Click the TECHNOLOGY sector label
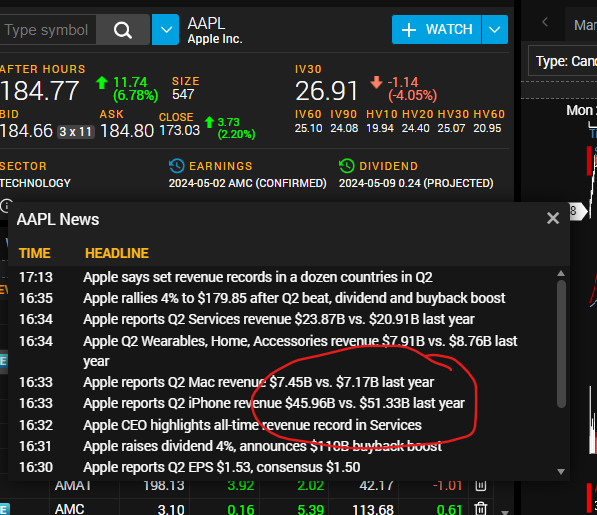The height and width of the screenshot is (515, 597). point(35,183)
